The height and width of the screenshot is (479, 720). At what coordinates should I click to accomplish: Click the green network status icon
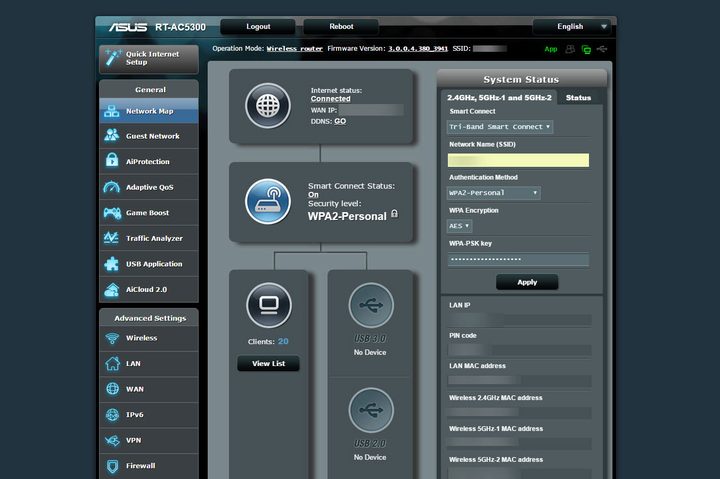coord(586,49)
